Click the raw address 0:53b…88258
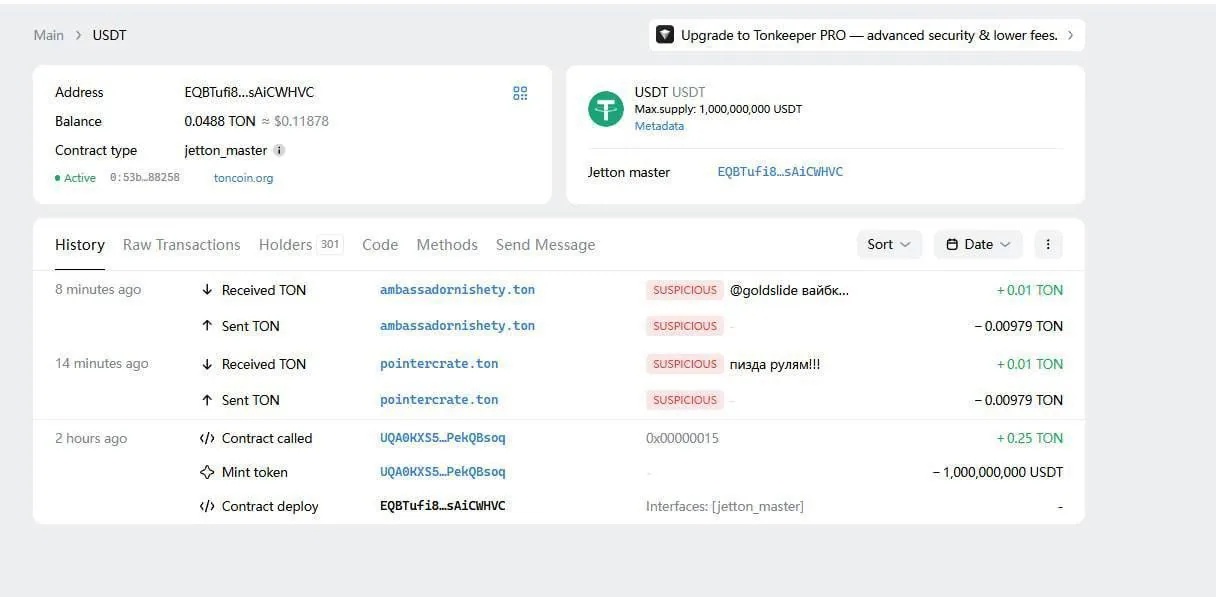1216x597 pixels. [145, 178]
